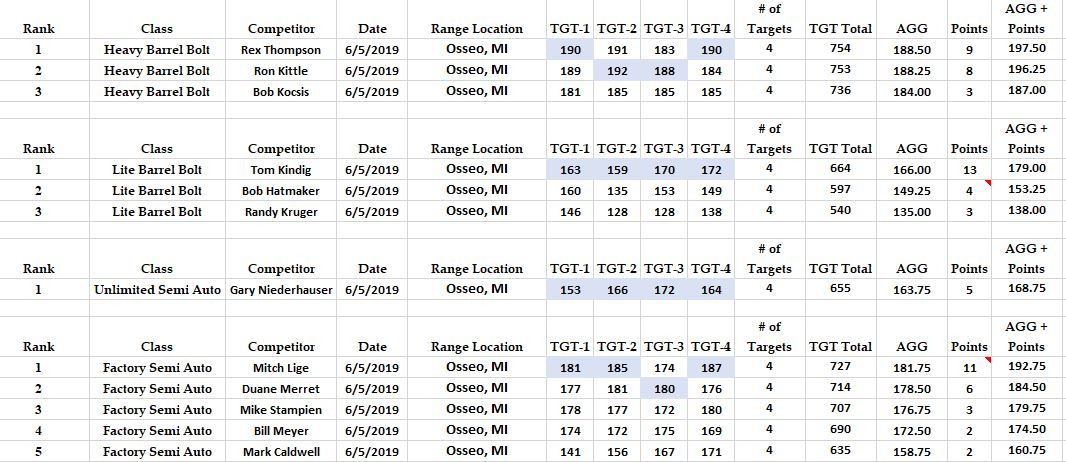Click Randy Kruger's AGG + Points 138.00
Screen dimensions: 1066x462
point(1026,211)
